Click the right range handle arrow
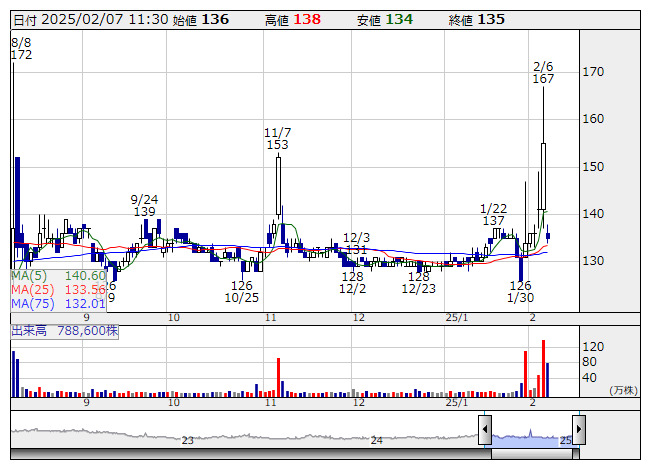Screen dimensions: 653x470 [x=579, y=430]
